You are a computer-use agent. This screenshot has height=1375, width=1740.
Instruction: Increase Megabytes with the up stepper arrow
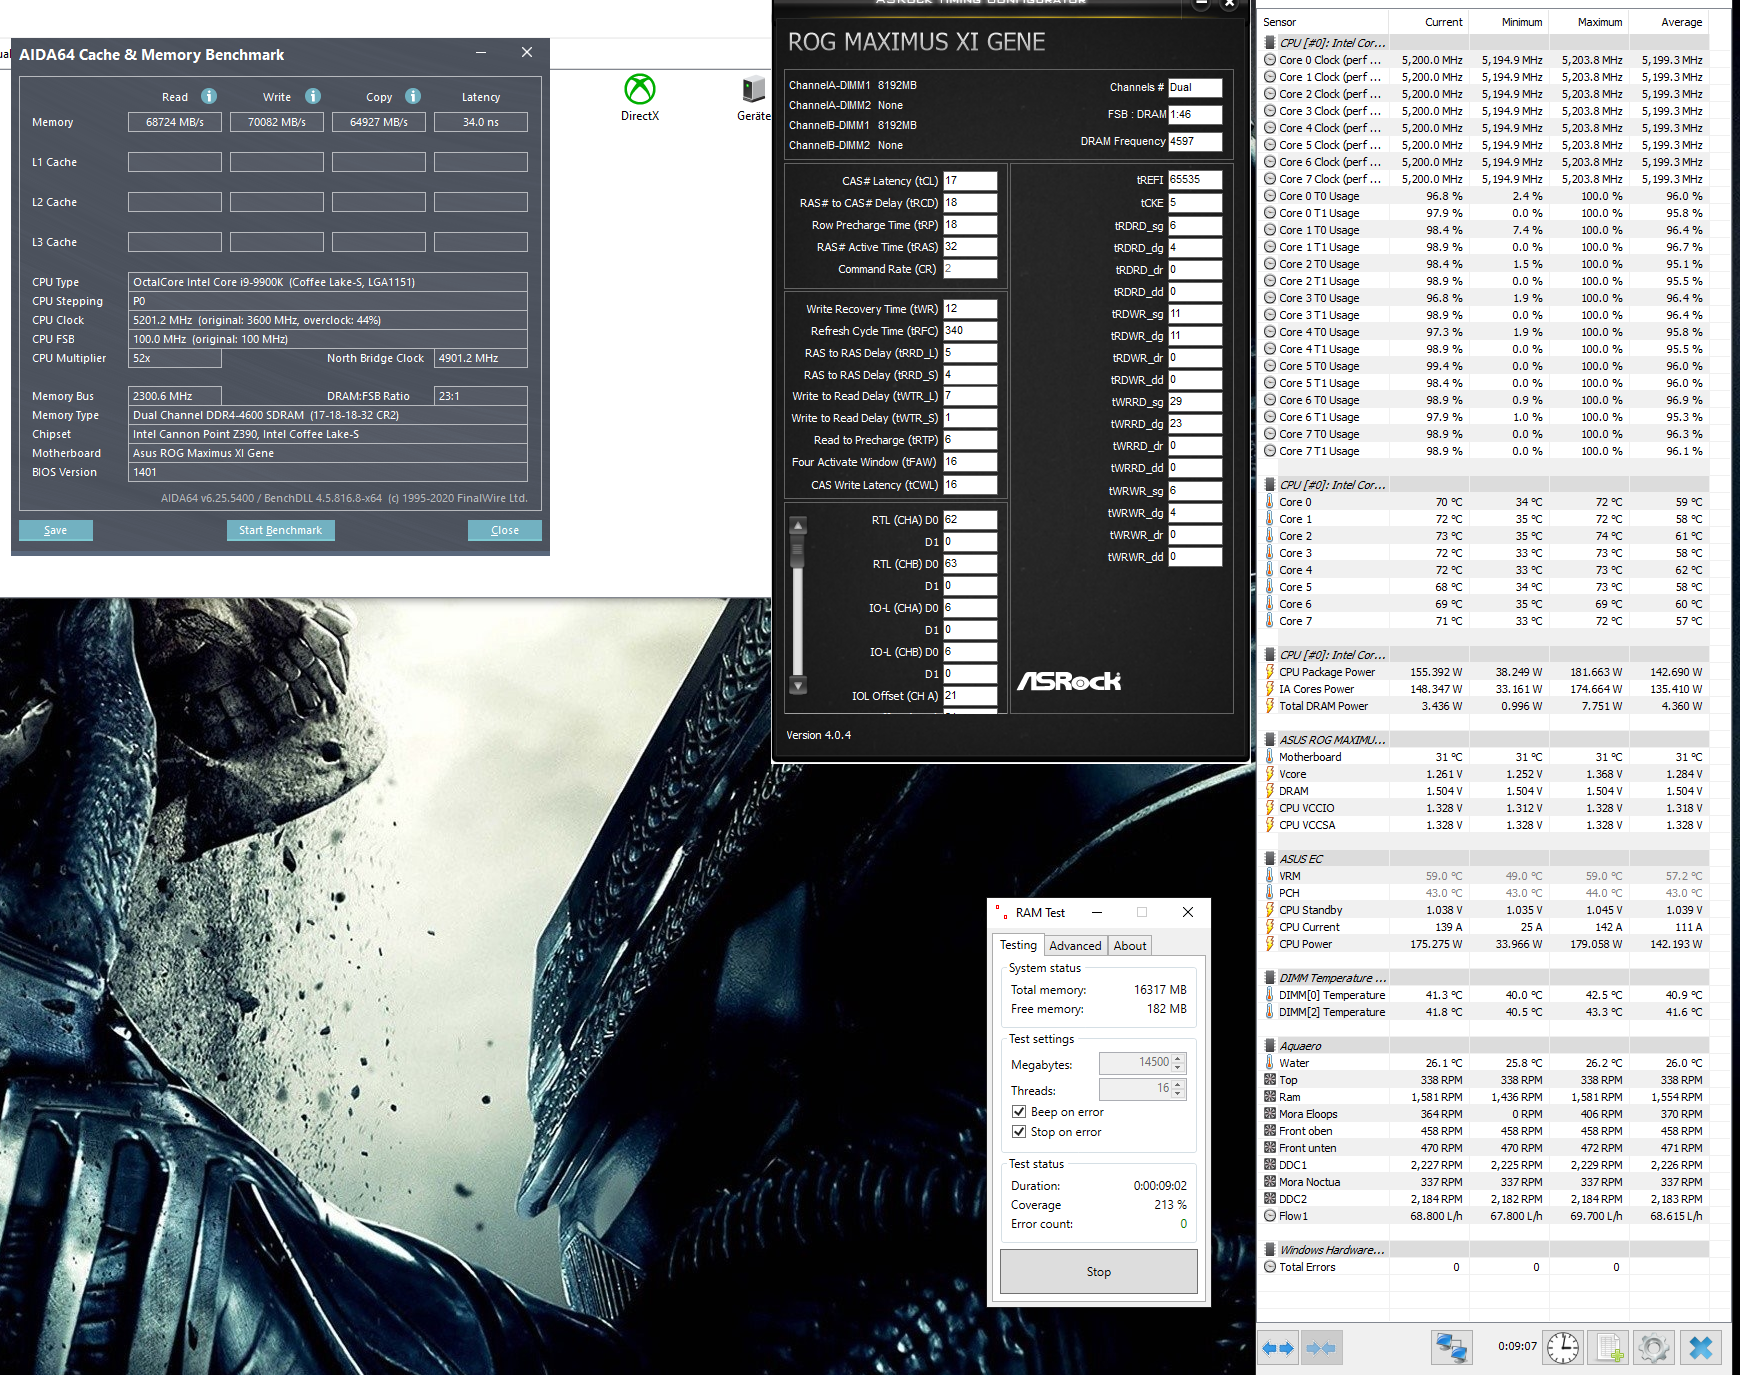pos(1178,1058)
